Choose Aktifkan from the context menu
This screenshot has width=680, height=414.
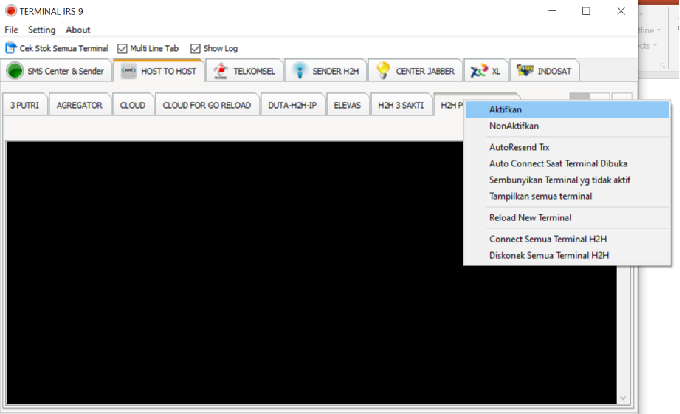click(x=506, y=109)
